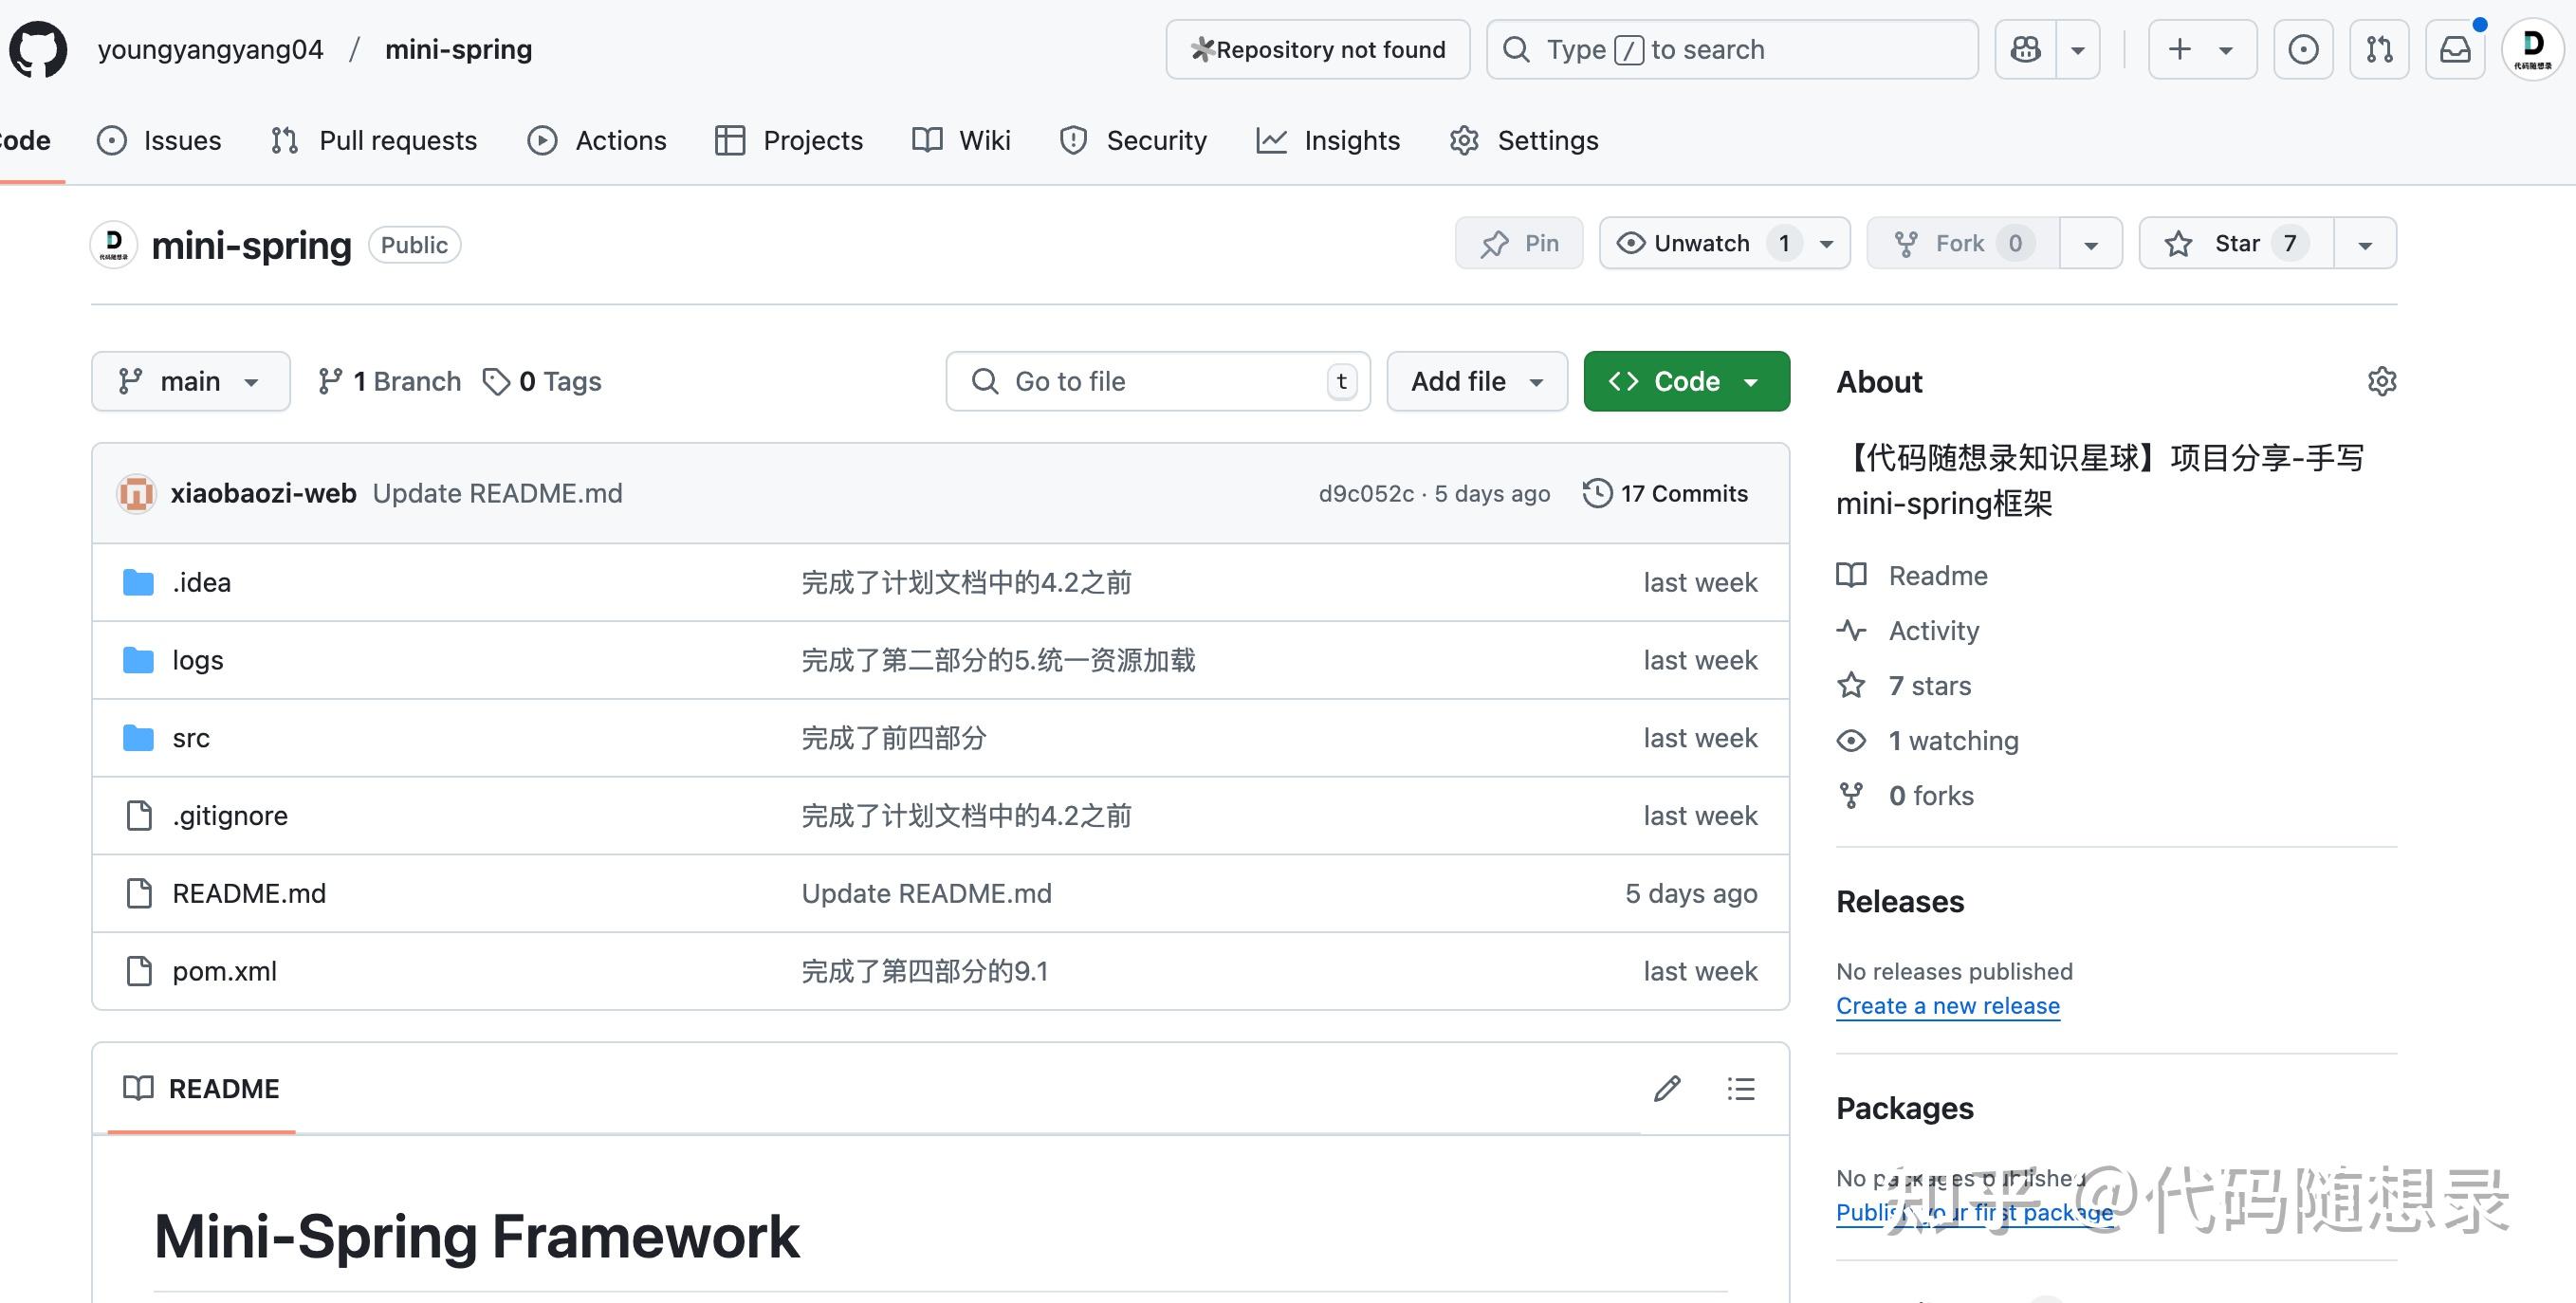Switch to the Insights tab
The image size is (2576, 1303).
1328,140
